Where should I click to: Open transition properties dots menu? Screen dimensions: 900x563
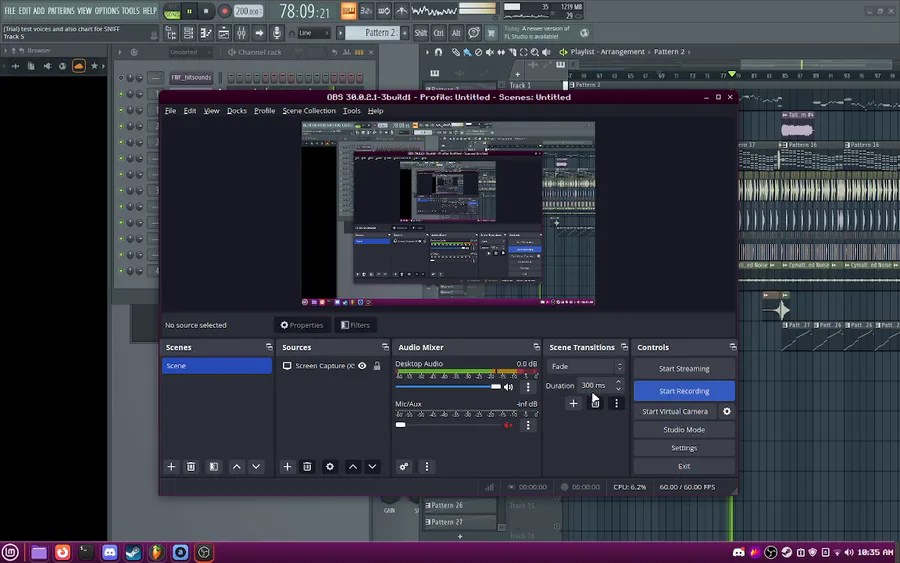pos(616,403)
